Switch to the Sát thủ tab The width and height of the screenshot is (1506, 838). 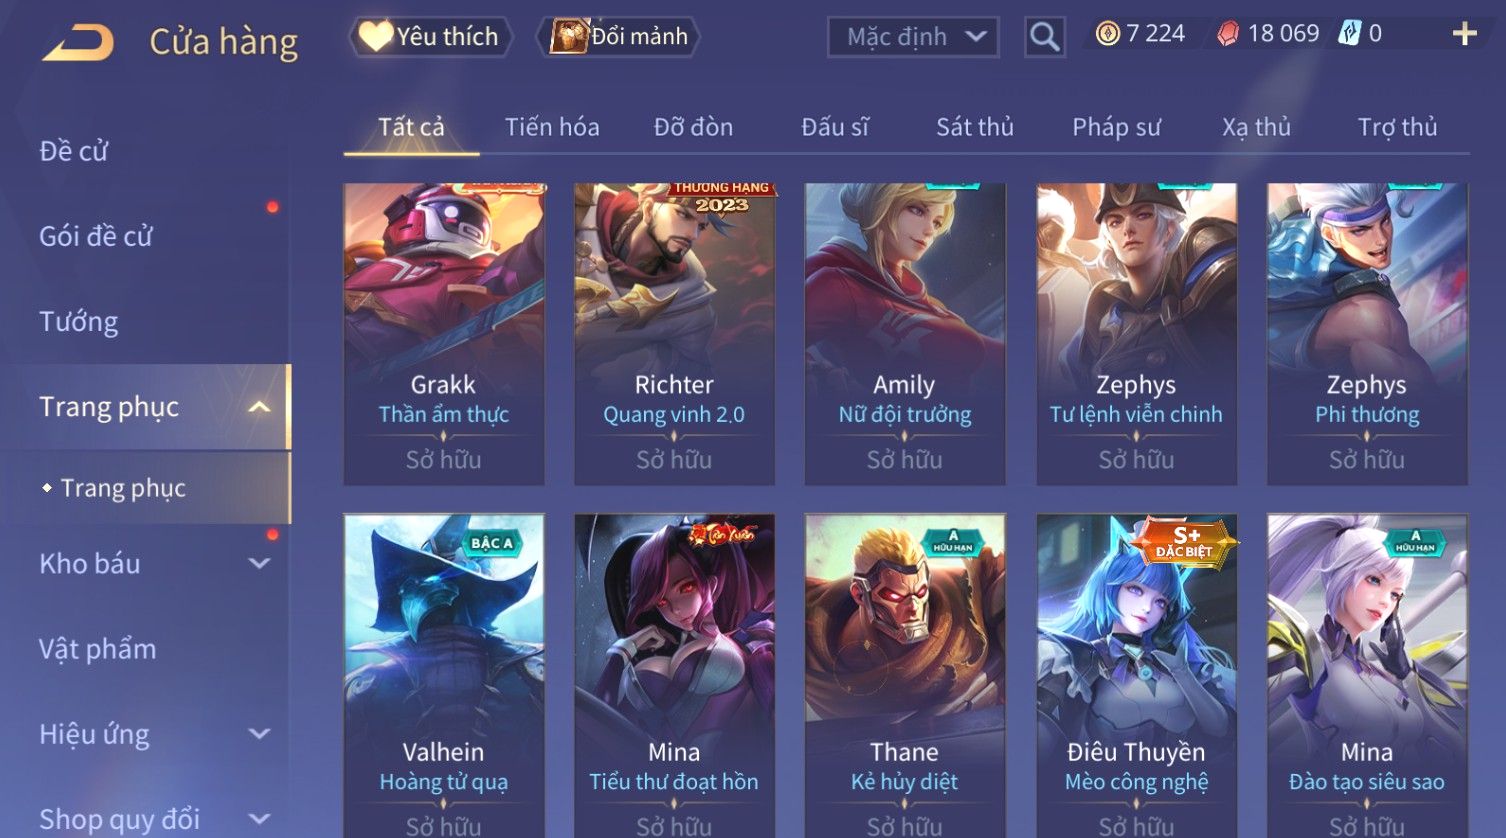pos(975,127)
